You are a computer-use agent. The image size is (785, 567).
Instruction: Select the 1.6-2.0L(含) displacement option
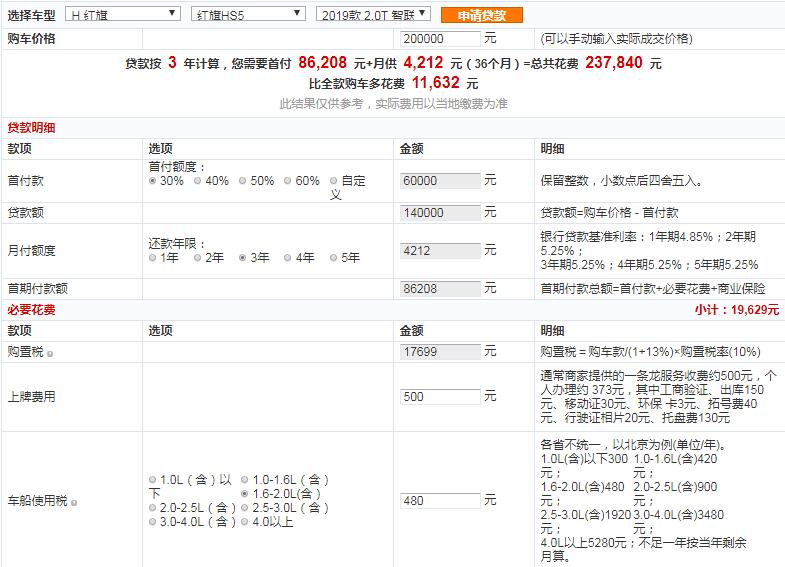point(245,494)
